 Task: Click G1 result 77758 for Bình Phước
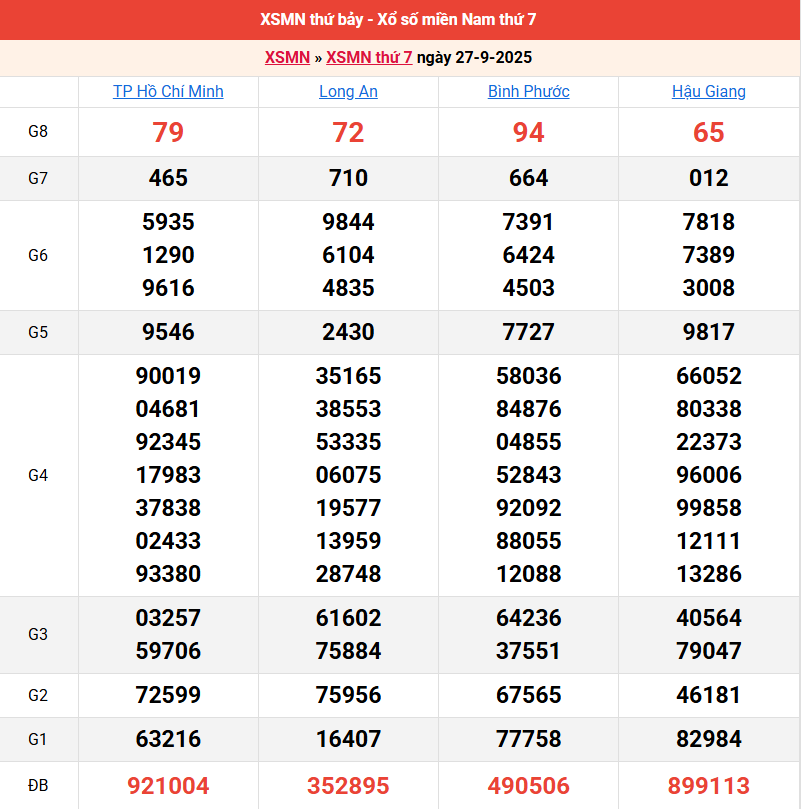[x=528, y=739]
